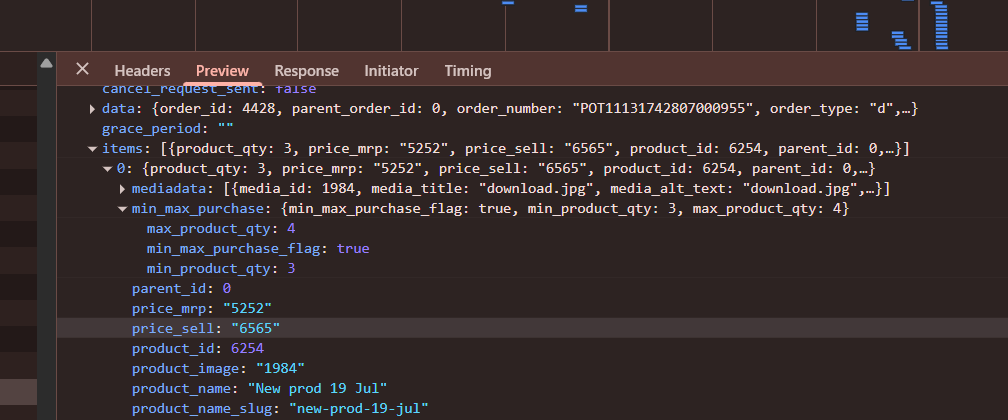Select the Preview tab
This screenshot has height=420, width=1008.
(x=222, y=71)
